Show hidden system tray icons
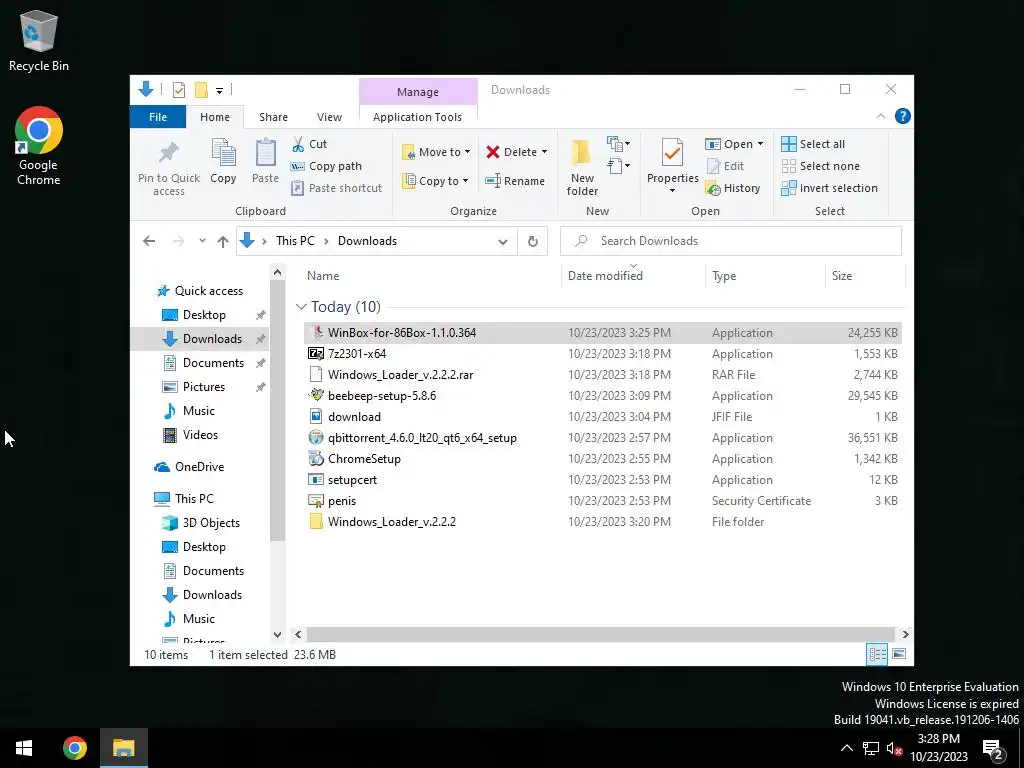Viewport: 1024px width, 768px height. pyautogui.click(x=846, y=748)
